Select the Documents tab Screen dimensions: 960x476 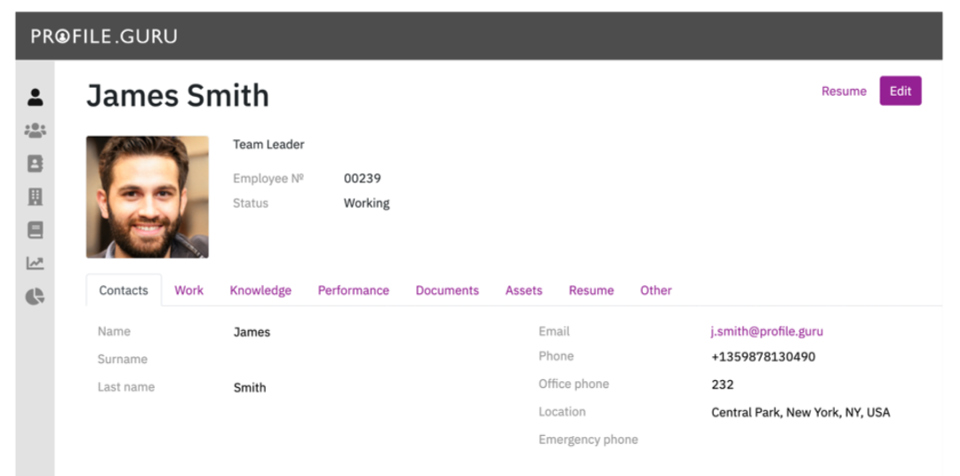tap(447, 290)
